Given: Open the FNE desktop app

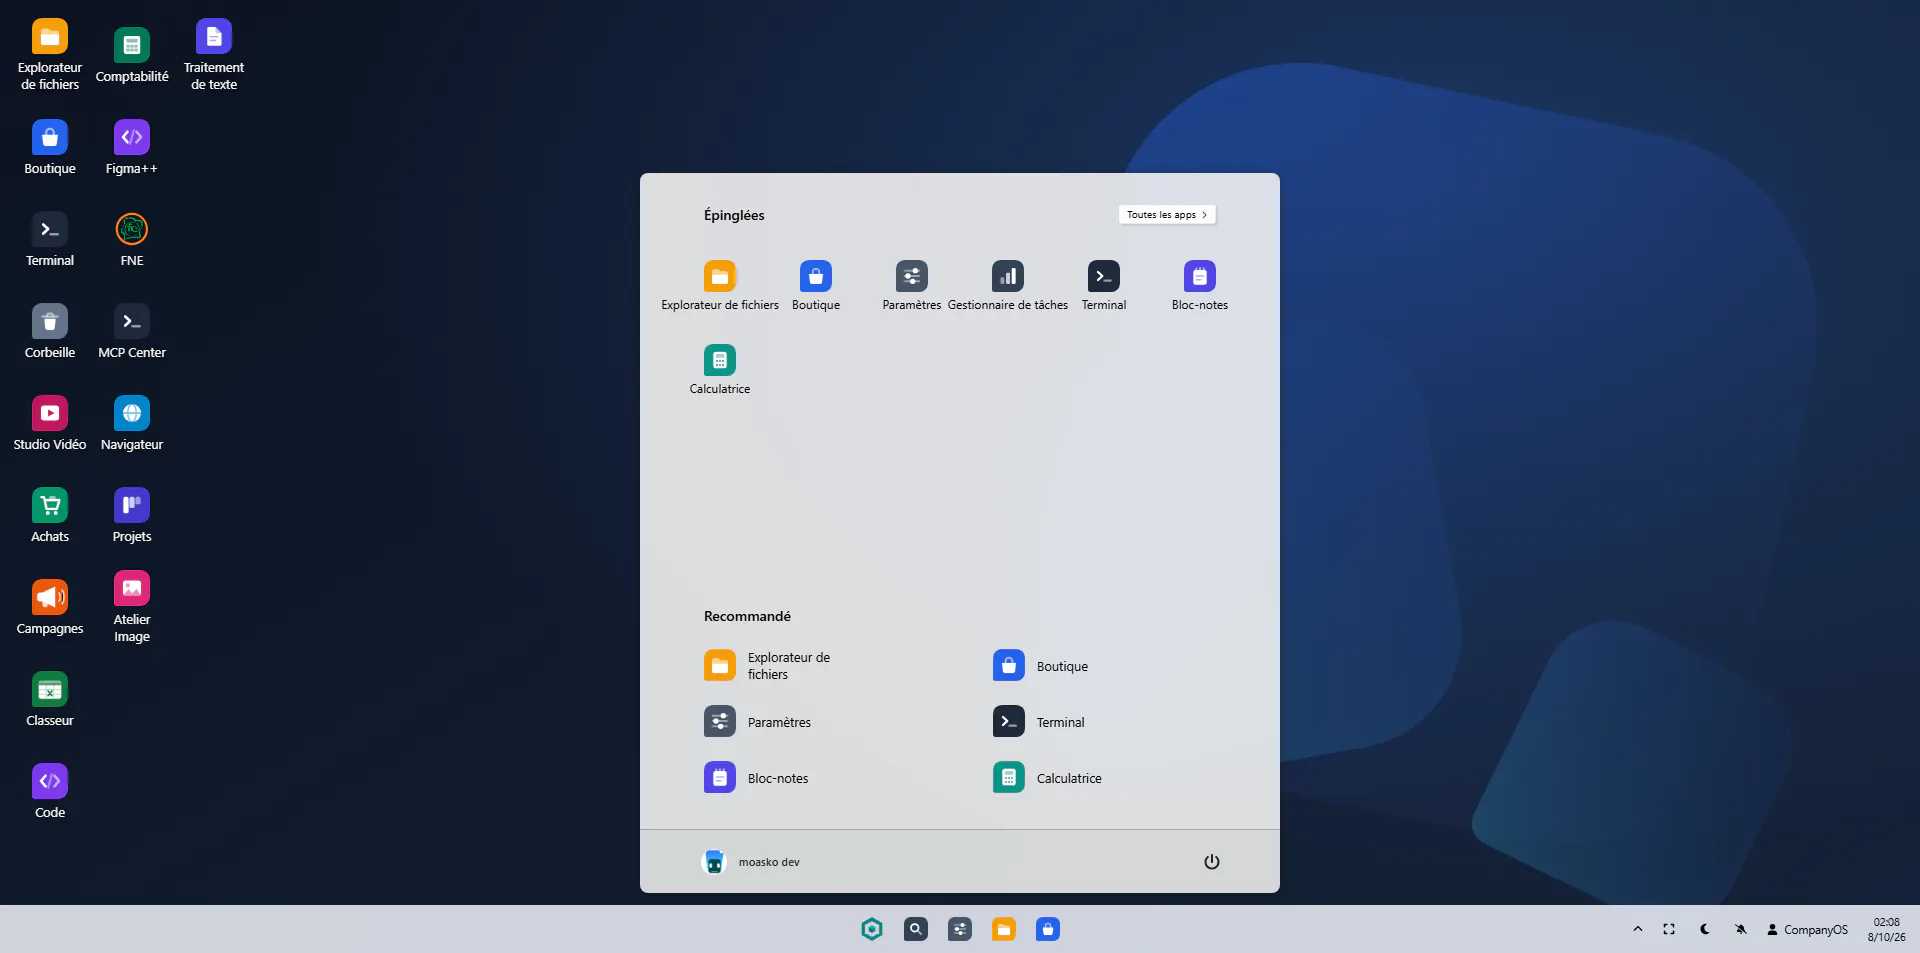Looking at the screenshot, I should tap(131, 240).
